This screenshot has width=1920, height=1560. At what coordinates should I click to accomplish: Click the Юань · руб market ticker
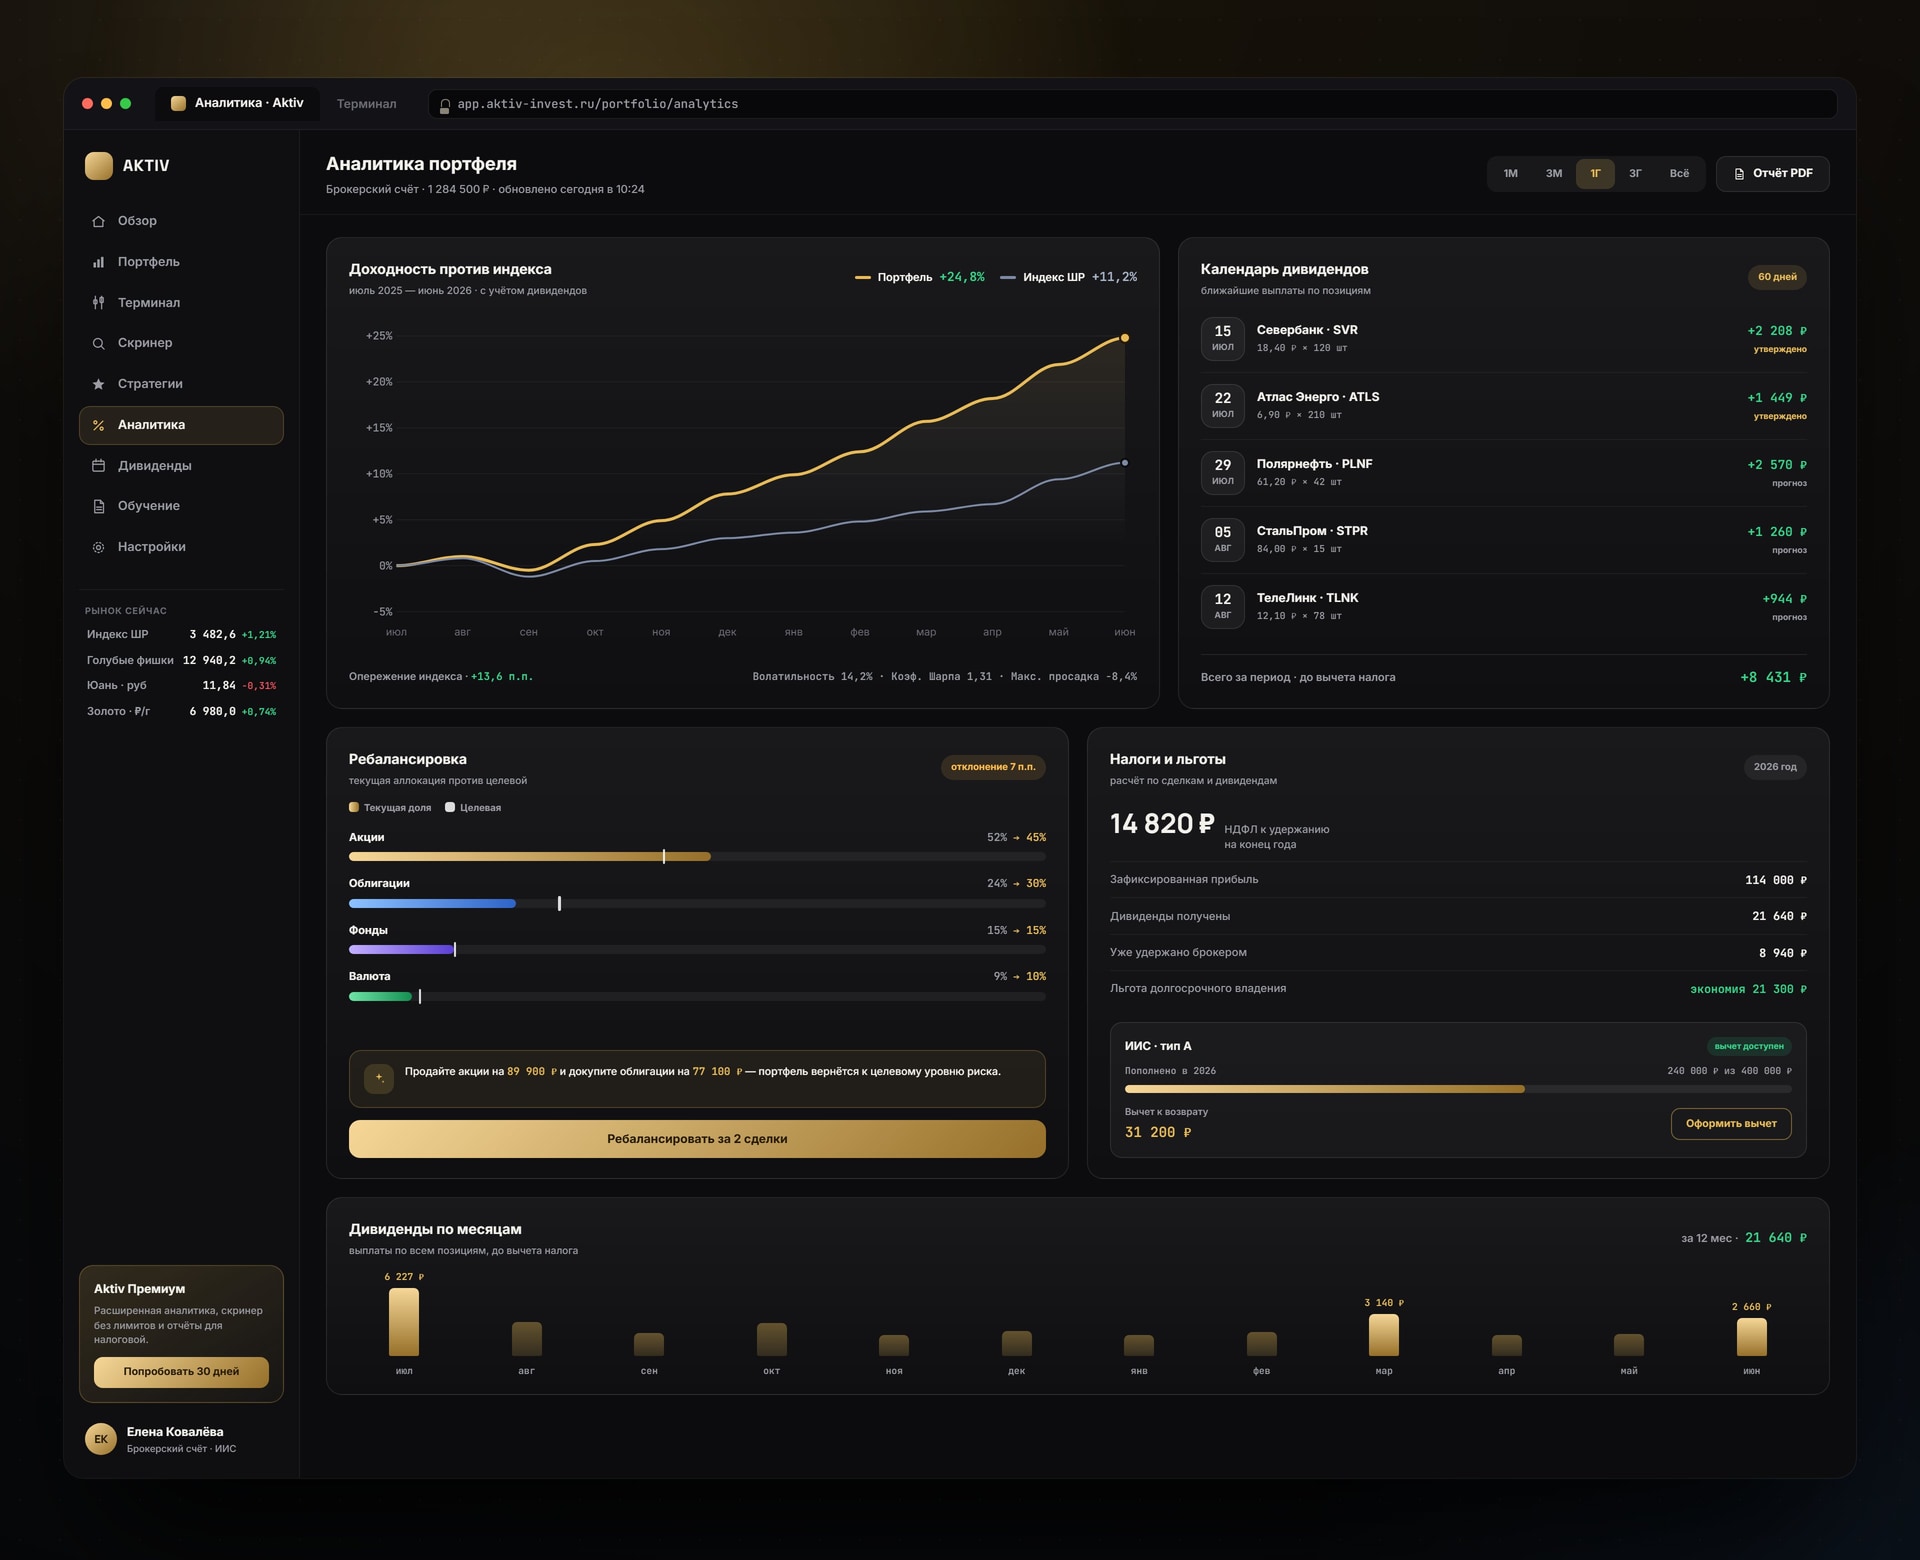181,686
